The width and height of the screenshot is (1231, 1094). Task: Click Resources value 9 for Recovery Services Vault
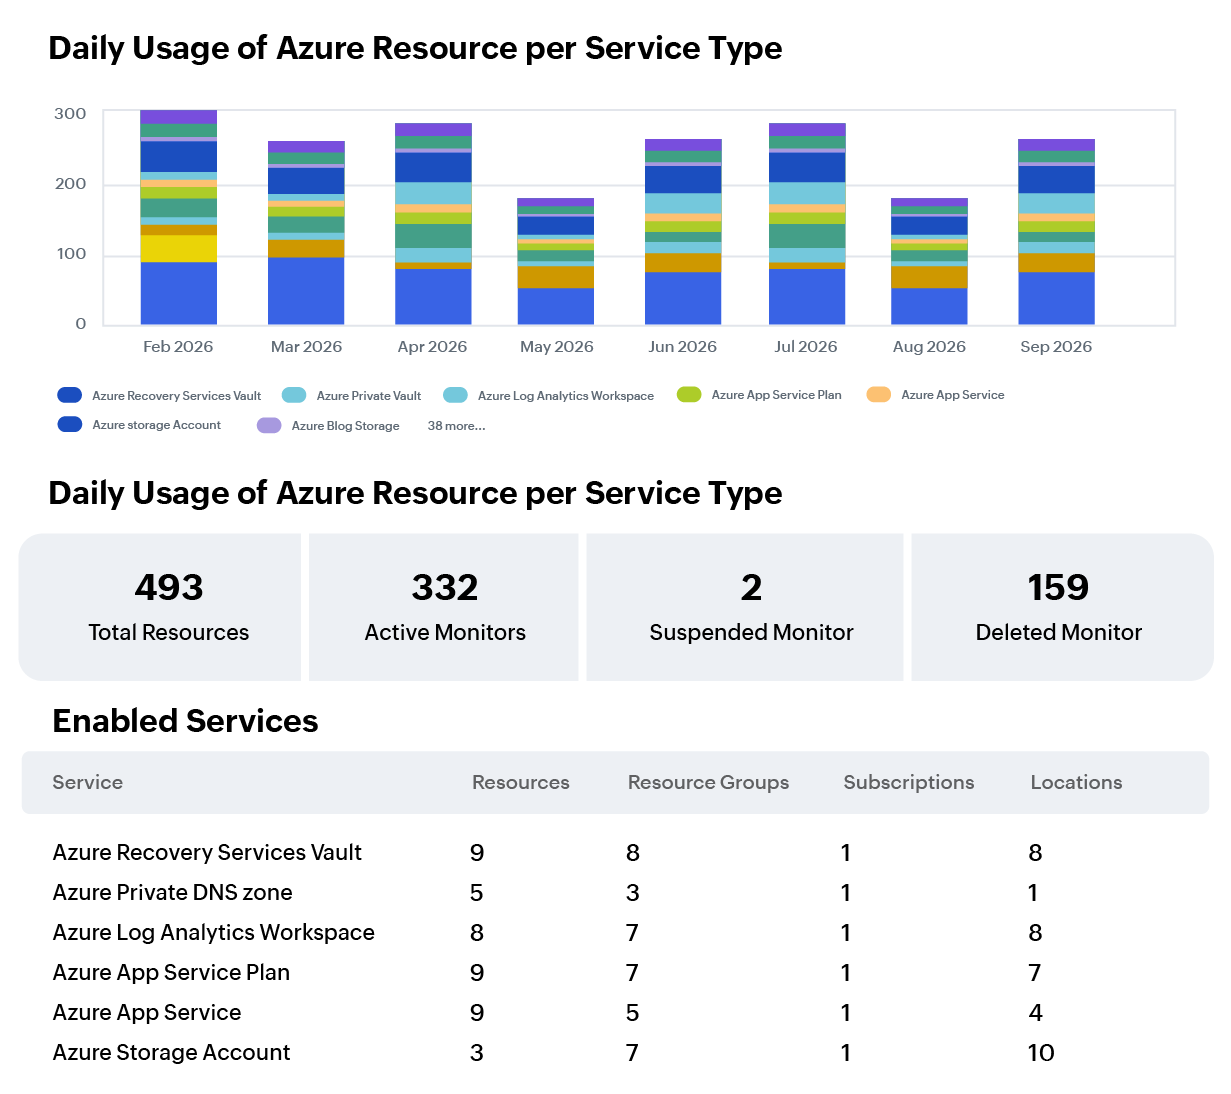tap(477, 853)
